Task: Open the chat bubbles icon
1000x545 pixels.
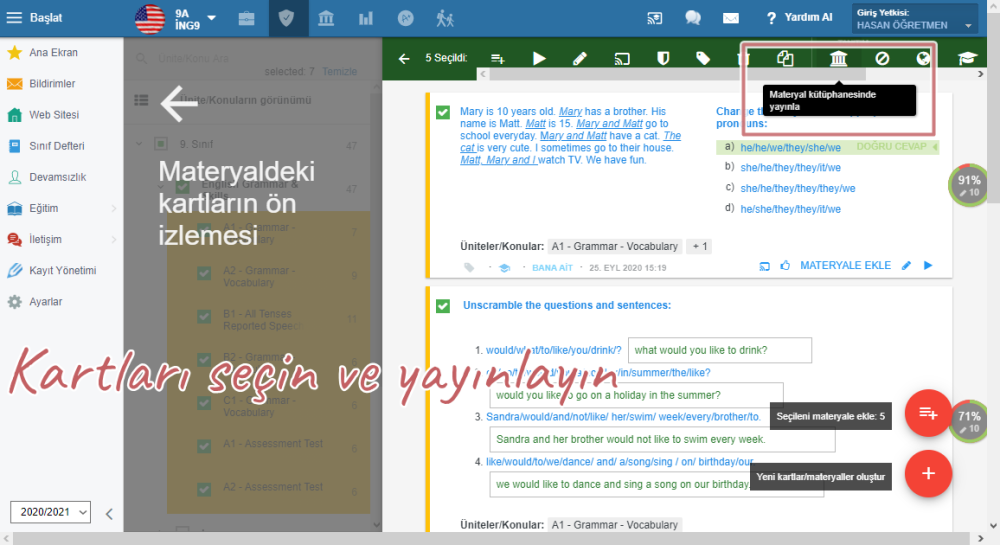Action: coord(693,18)
